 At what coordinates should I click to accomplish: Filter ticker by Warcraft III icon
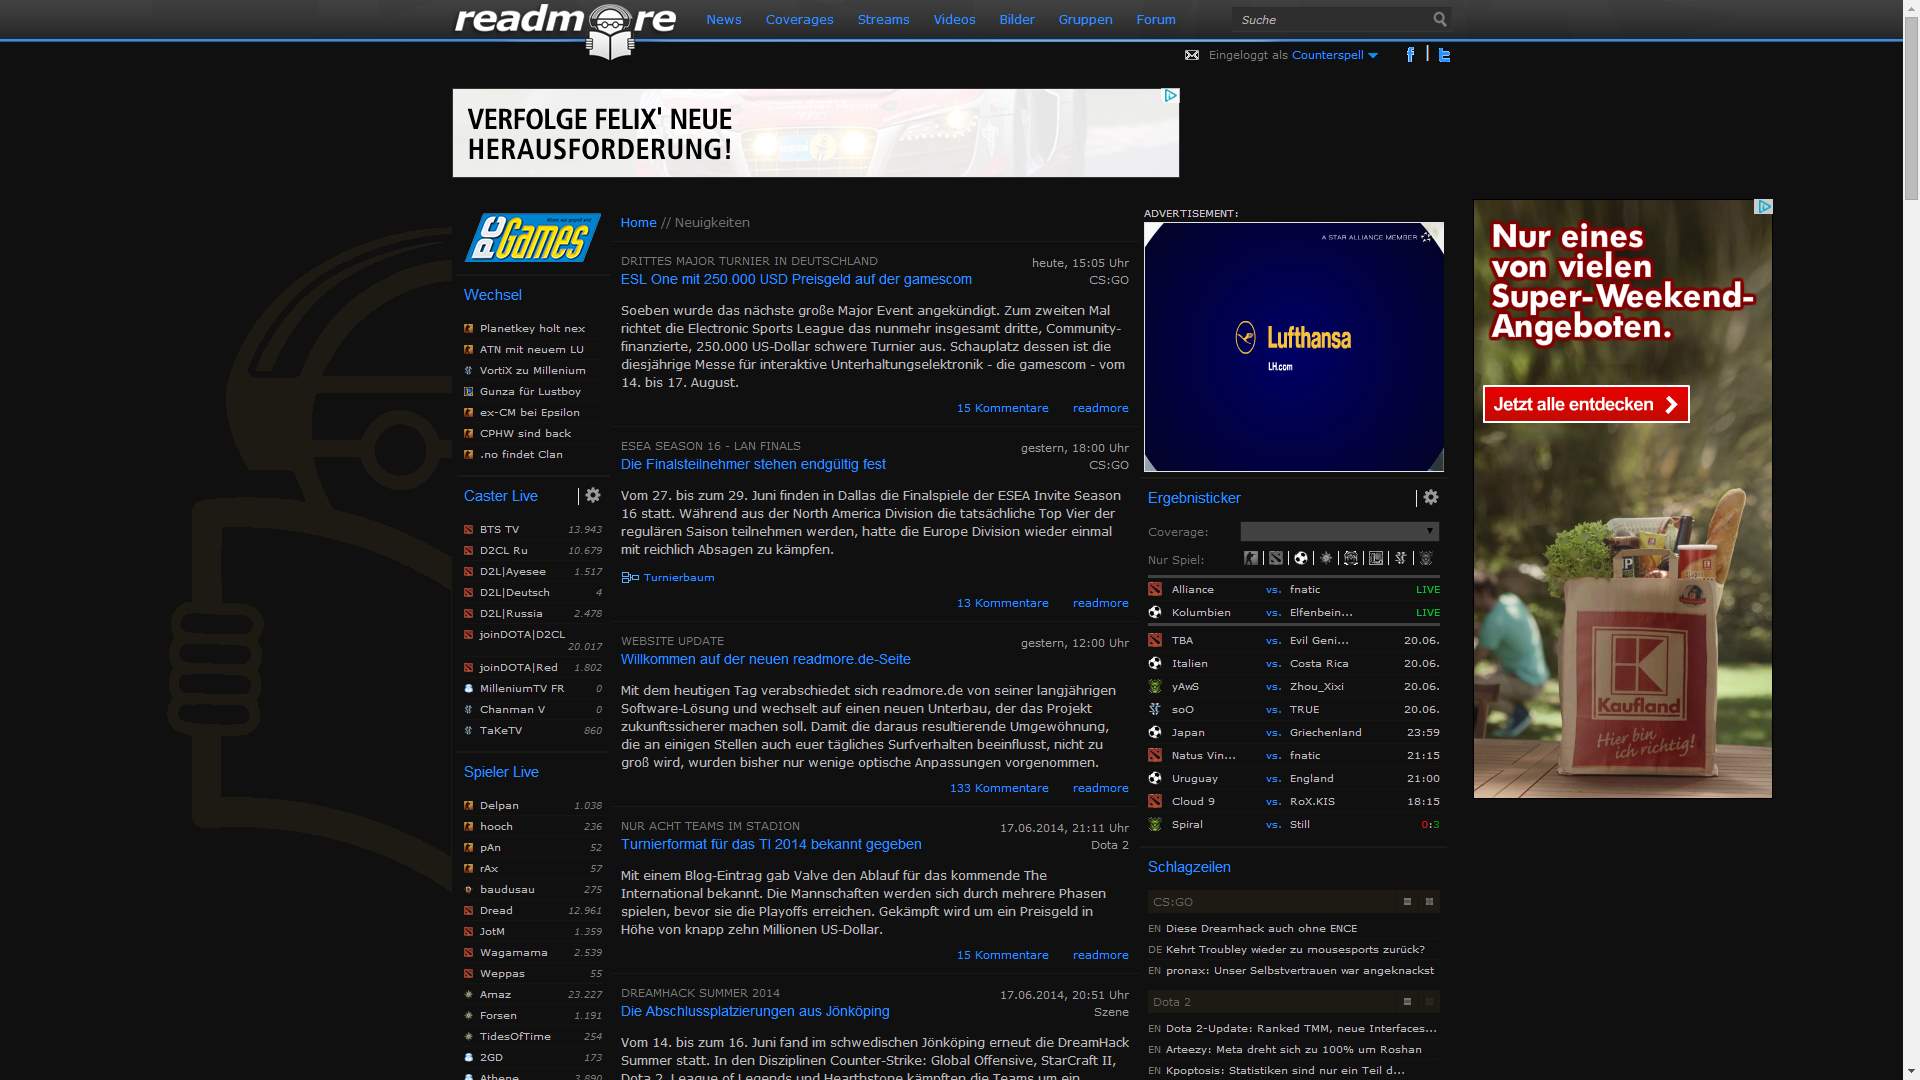pyautogui.click(x=1426, y=558)
